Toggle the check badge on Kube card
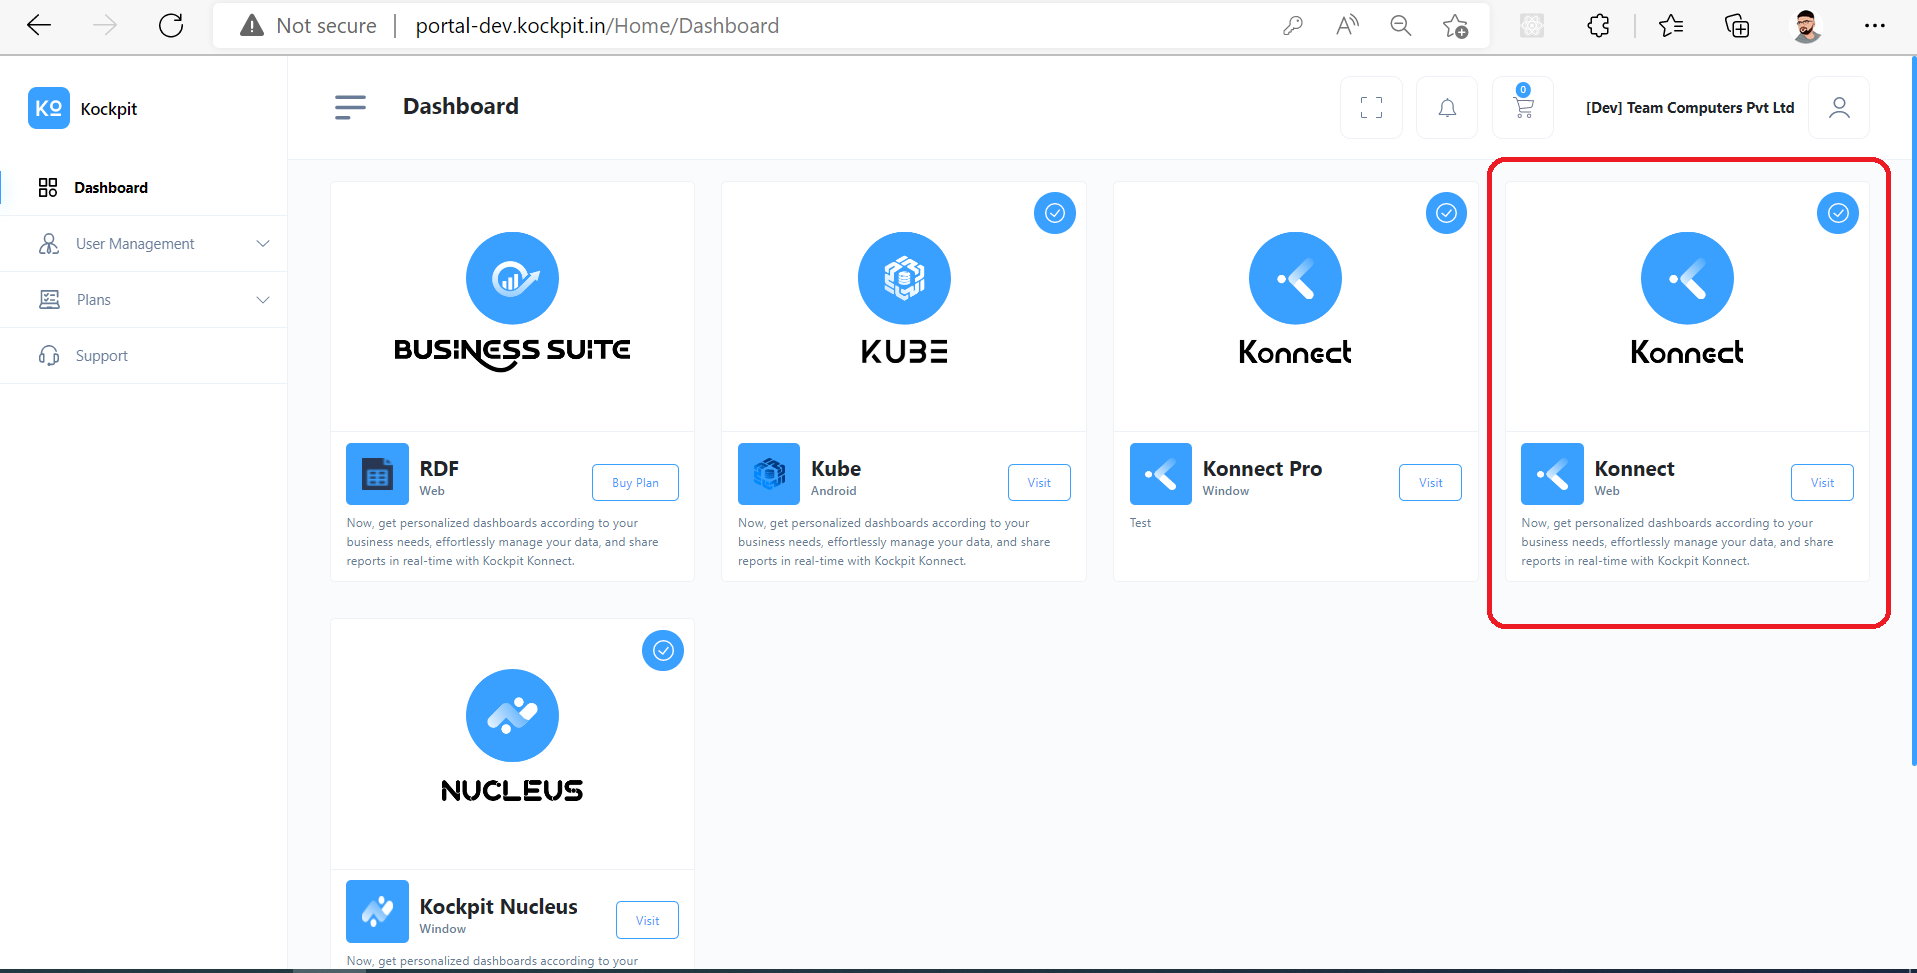Image resolution: width=1917 pixels, height=973 pixels. 1054,213
